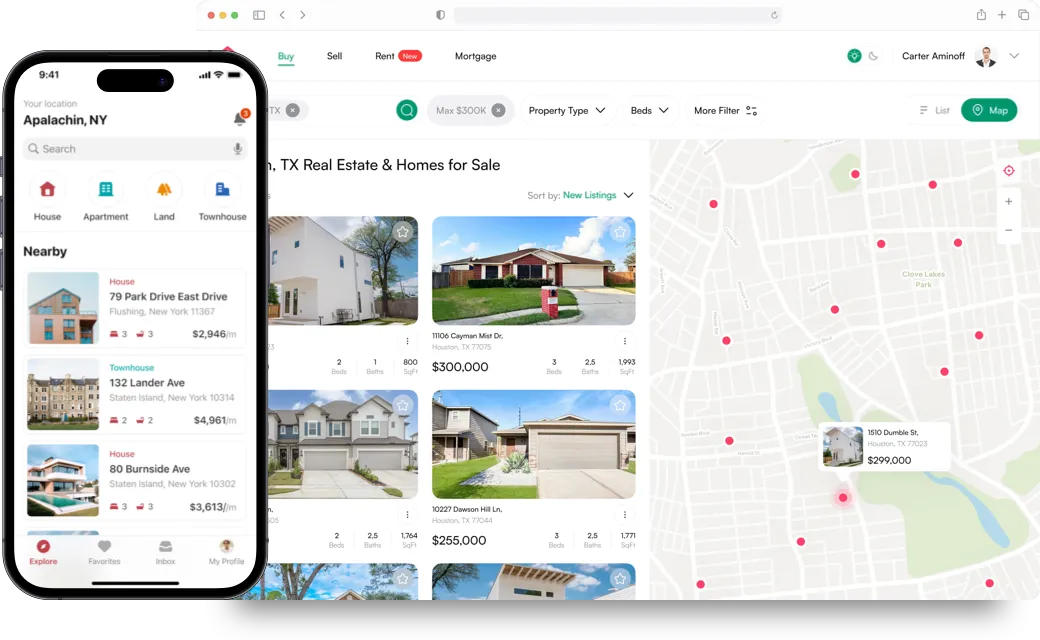Image resolution: width=1040 pixels, height=640 pixels.
Task: Toggle dark mode moon icon
Action: (x=873, y=57)
